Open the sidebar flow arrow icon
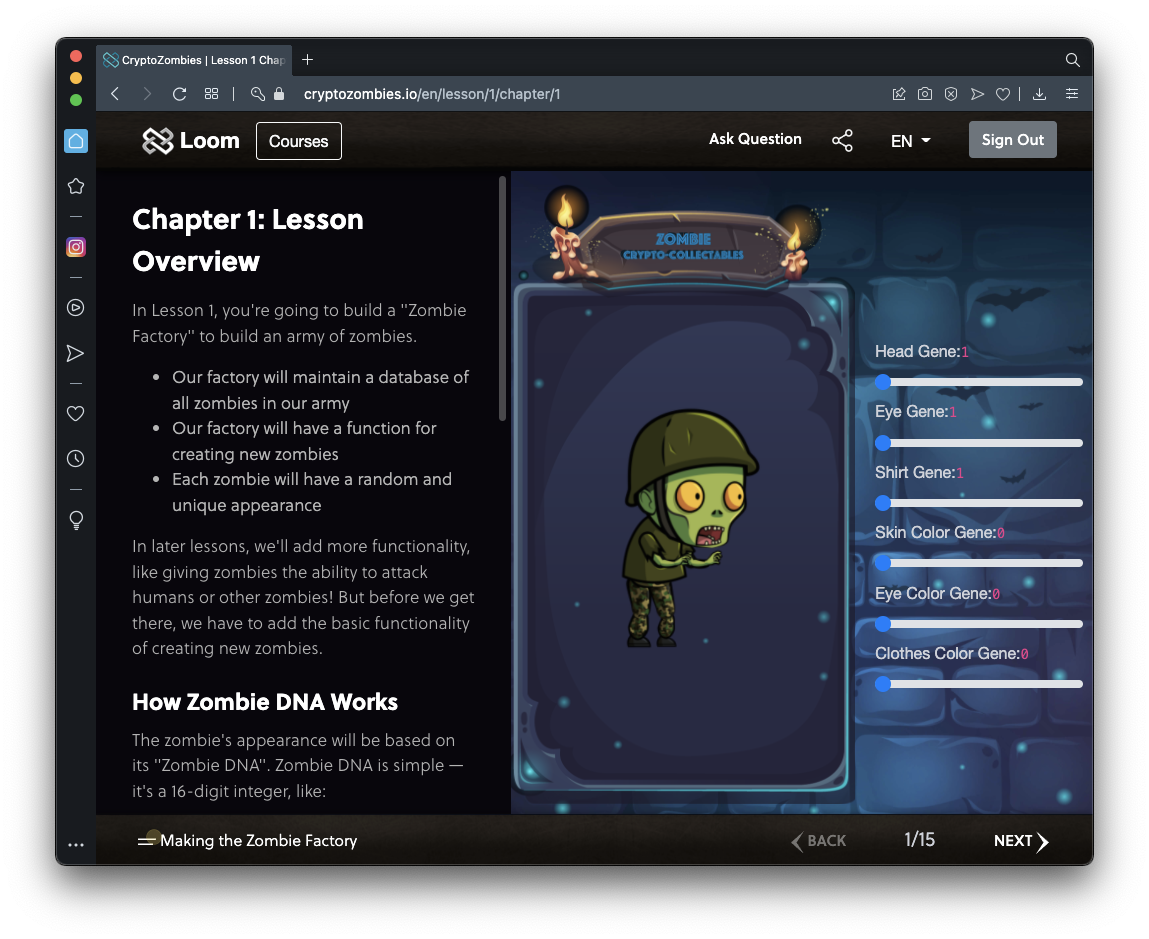 point(75,353)
